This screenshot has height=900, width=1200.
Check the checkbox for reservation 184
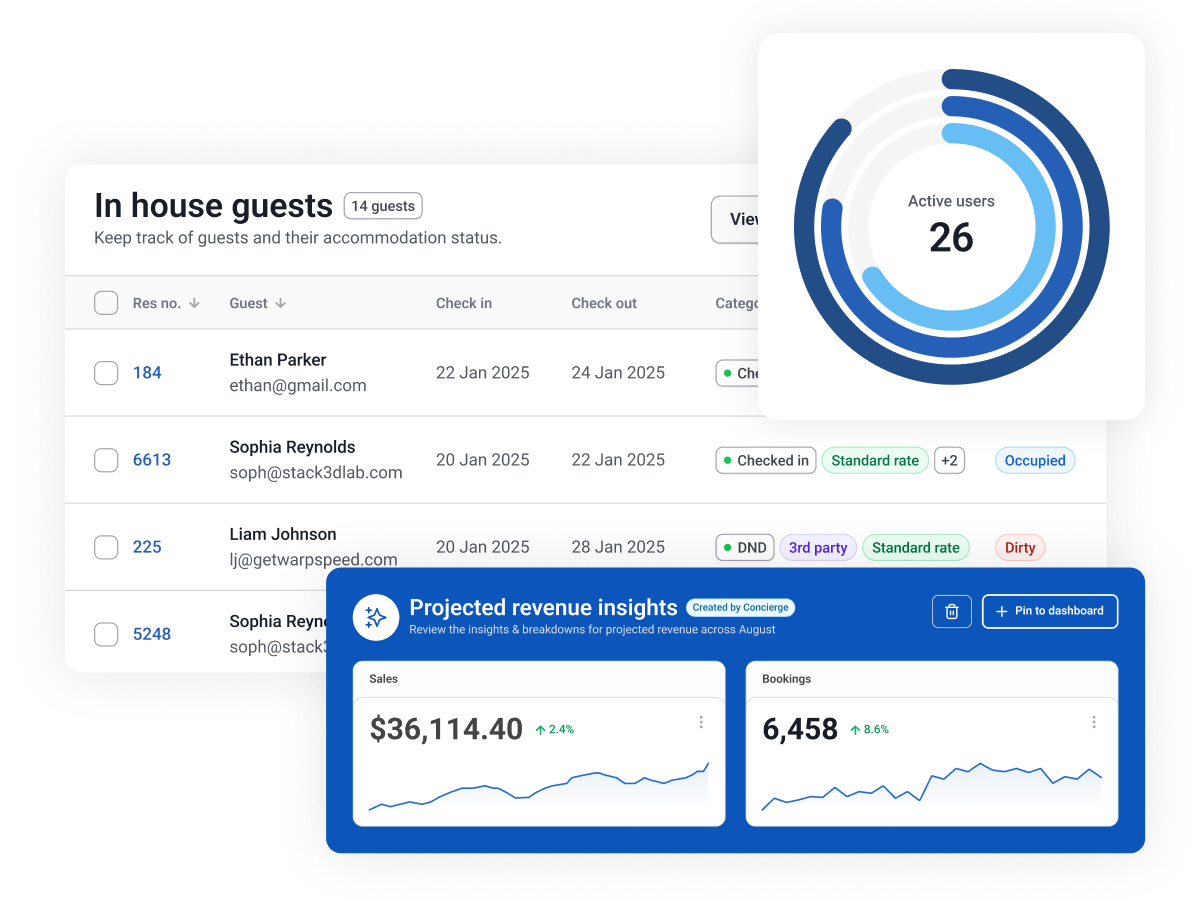click(106, 372)
